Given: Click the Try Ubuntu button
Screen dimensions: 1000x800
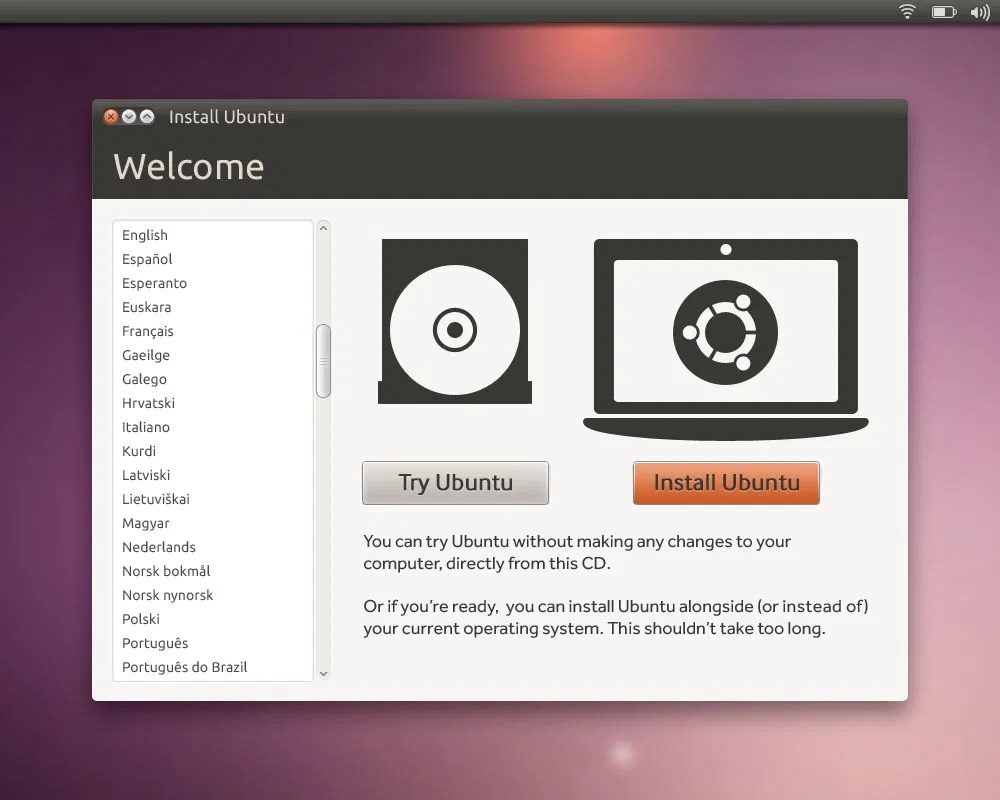Looking at the screenshot, I should [455, 483].
